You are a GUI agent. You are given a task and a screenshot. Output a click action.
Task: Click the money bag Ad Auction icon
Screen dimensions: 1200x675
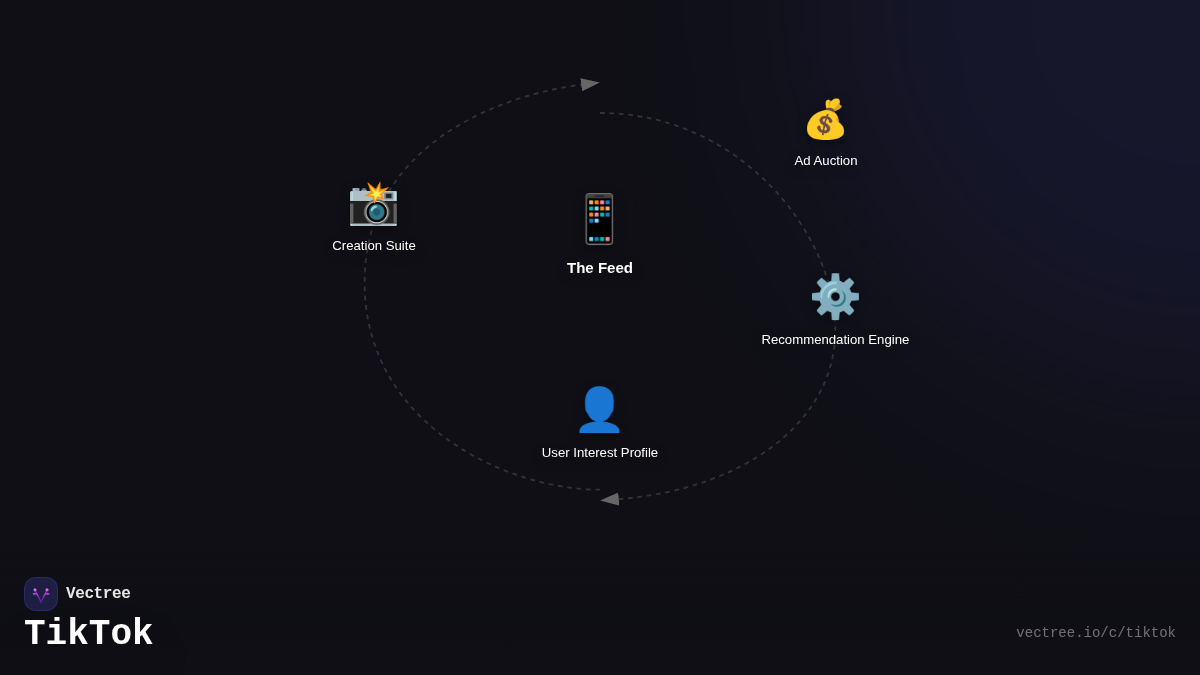click(x=825, y=120)
